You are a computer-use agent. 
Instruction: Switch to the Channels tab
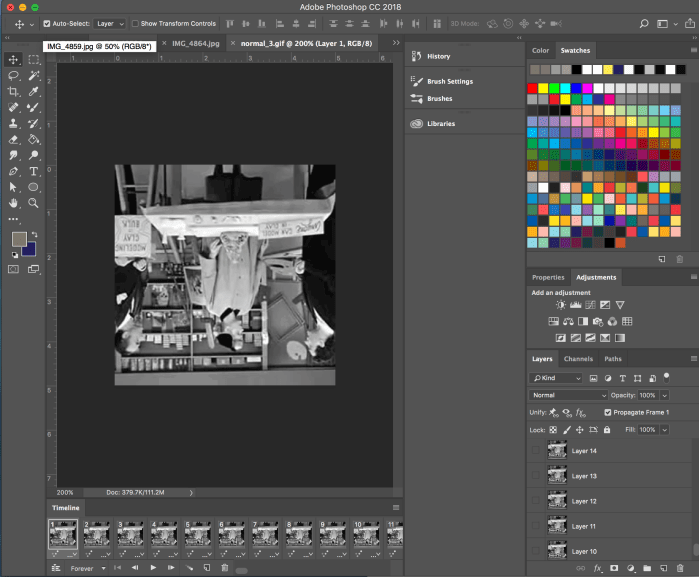[578, 359]
